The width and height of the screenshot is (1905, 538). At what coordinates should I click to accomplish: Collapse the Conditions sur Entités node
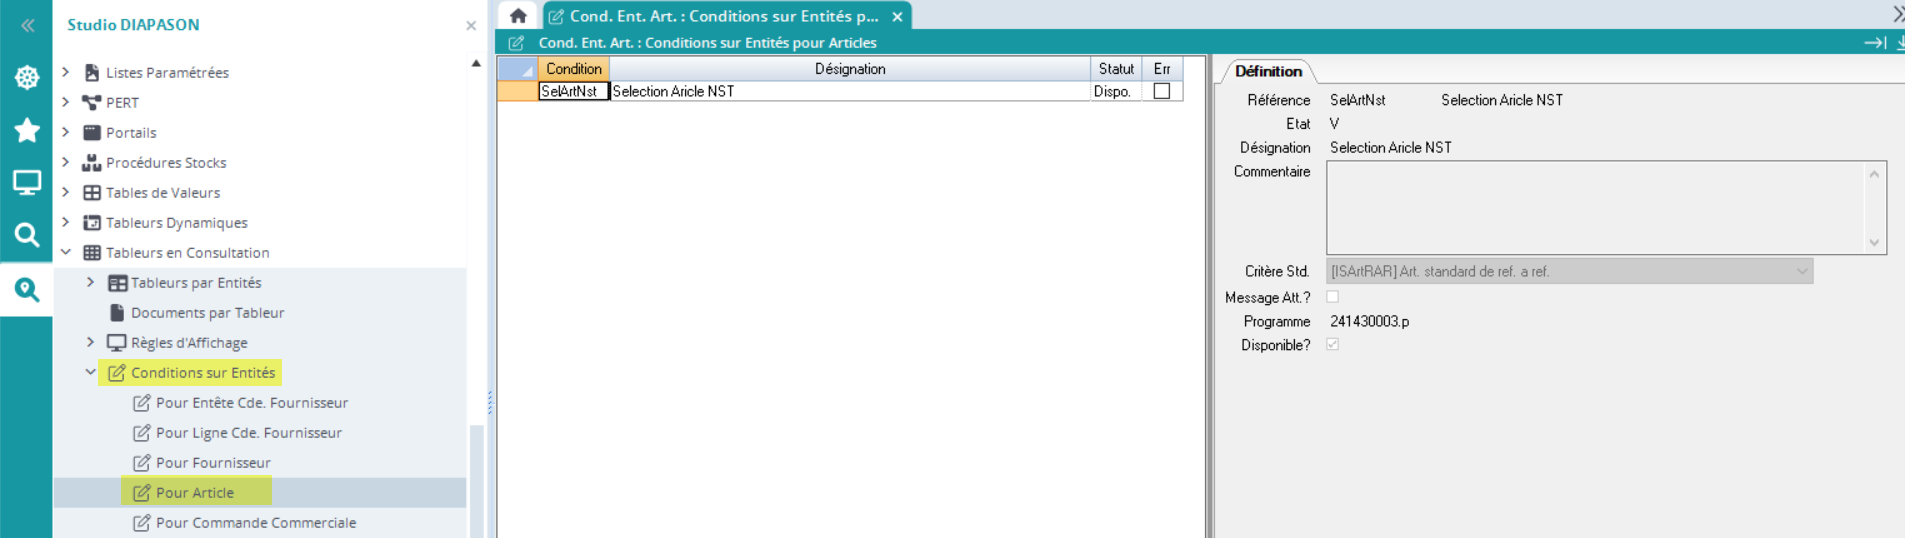90,372
